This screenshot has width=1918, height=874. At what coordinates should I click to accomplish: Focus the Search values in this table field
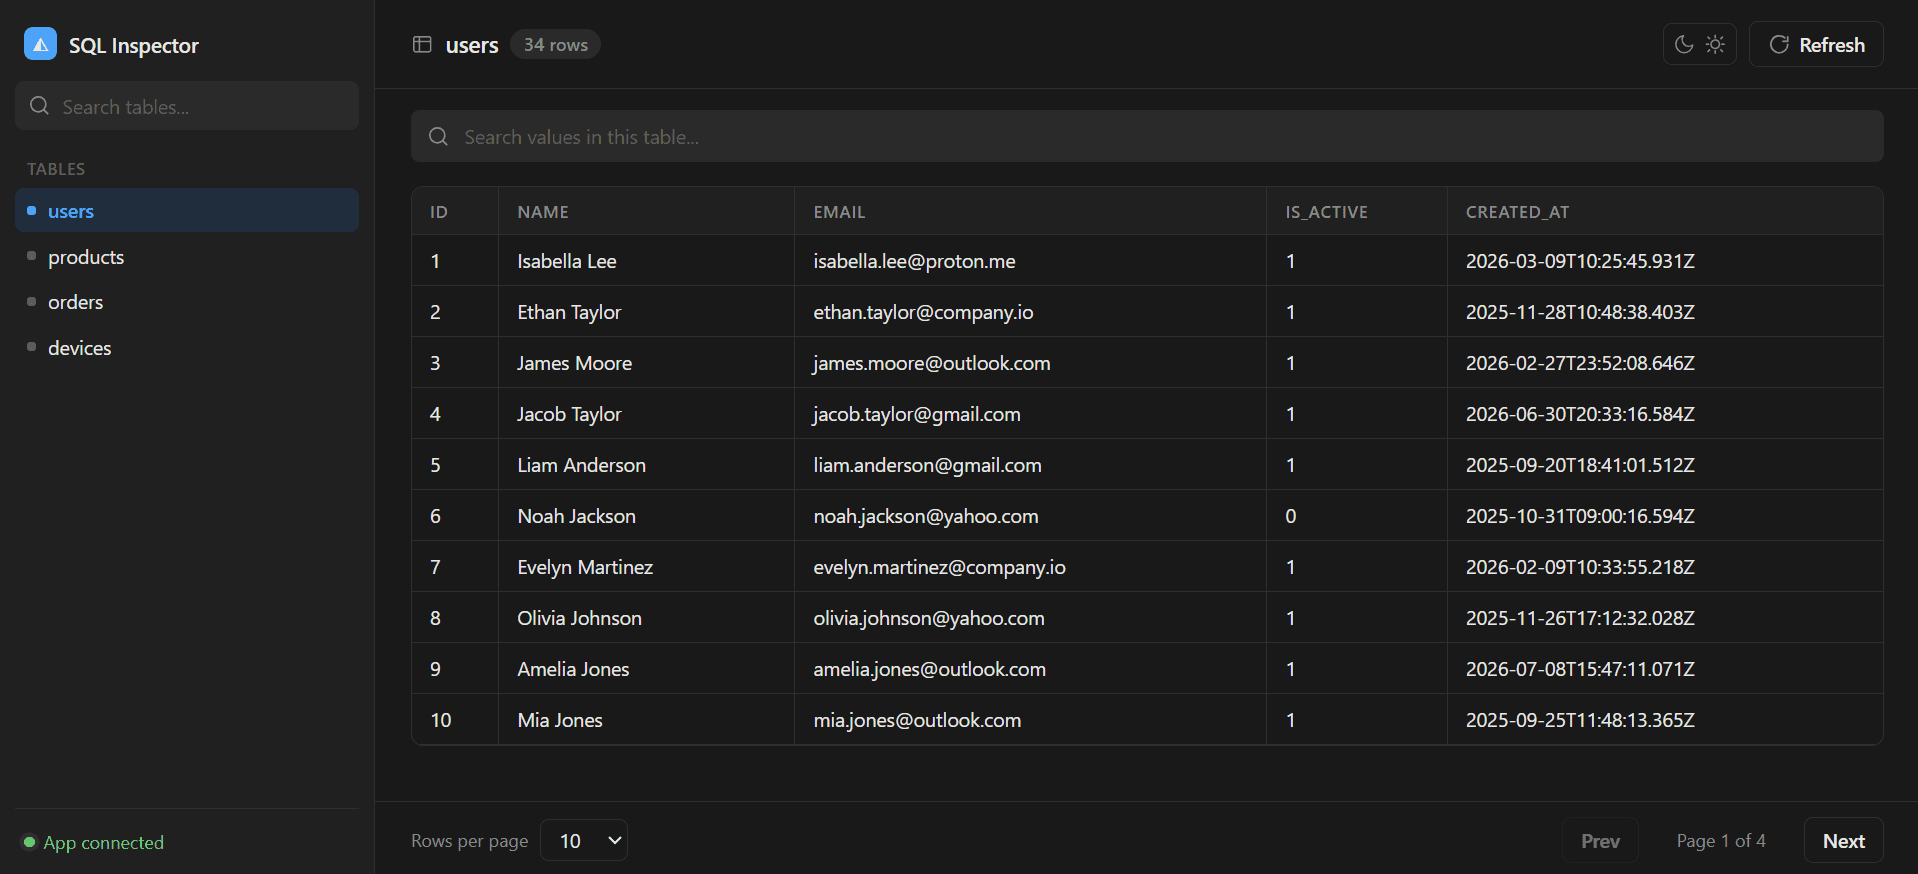point(1147,136)
